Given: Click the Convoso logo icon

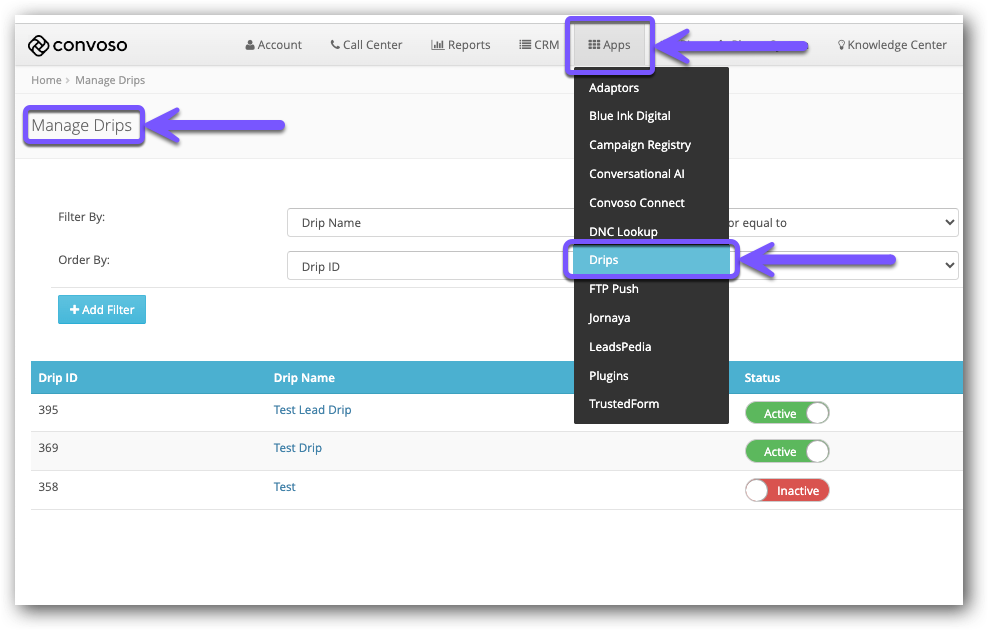Looking at the screenshot, I should (x=39, y=45).
